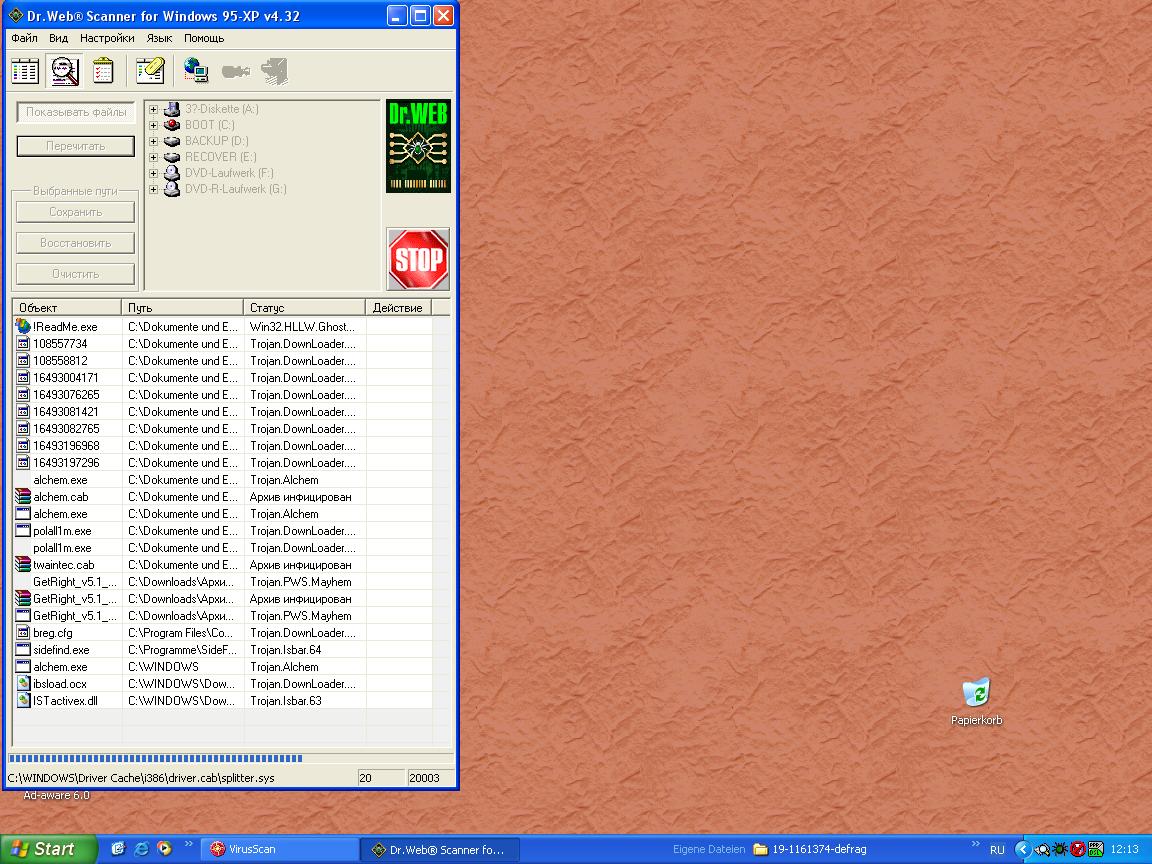1152x864 pixels.
Task: Click the PPP DSL connection tray icon
Action: (1096, 849)
